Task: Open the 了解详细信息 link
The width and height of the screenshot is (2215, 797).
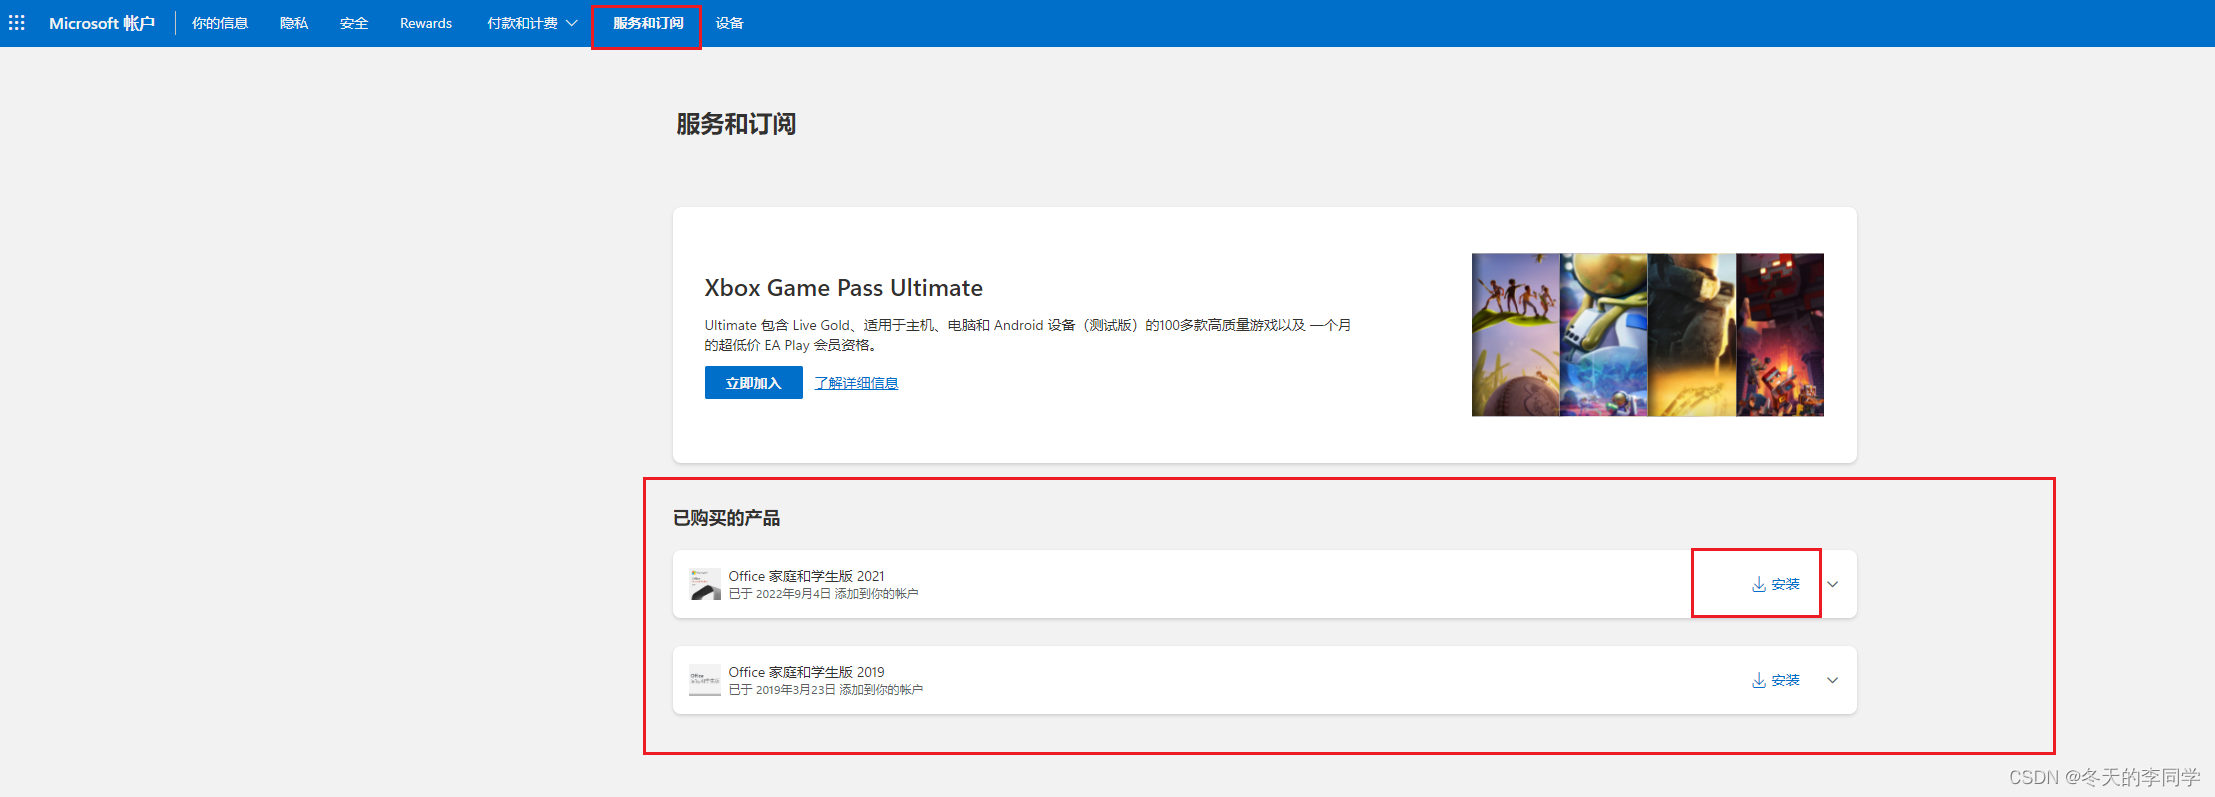Action: [x=856, y=383]
